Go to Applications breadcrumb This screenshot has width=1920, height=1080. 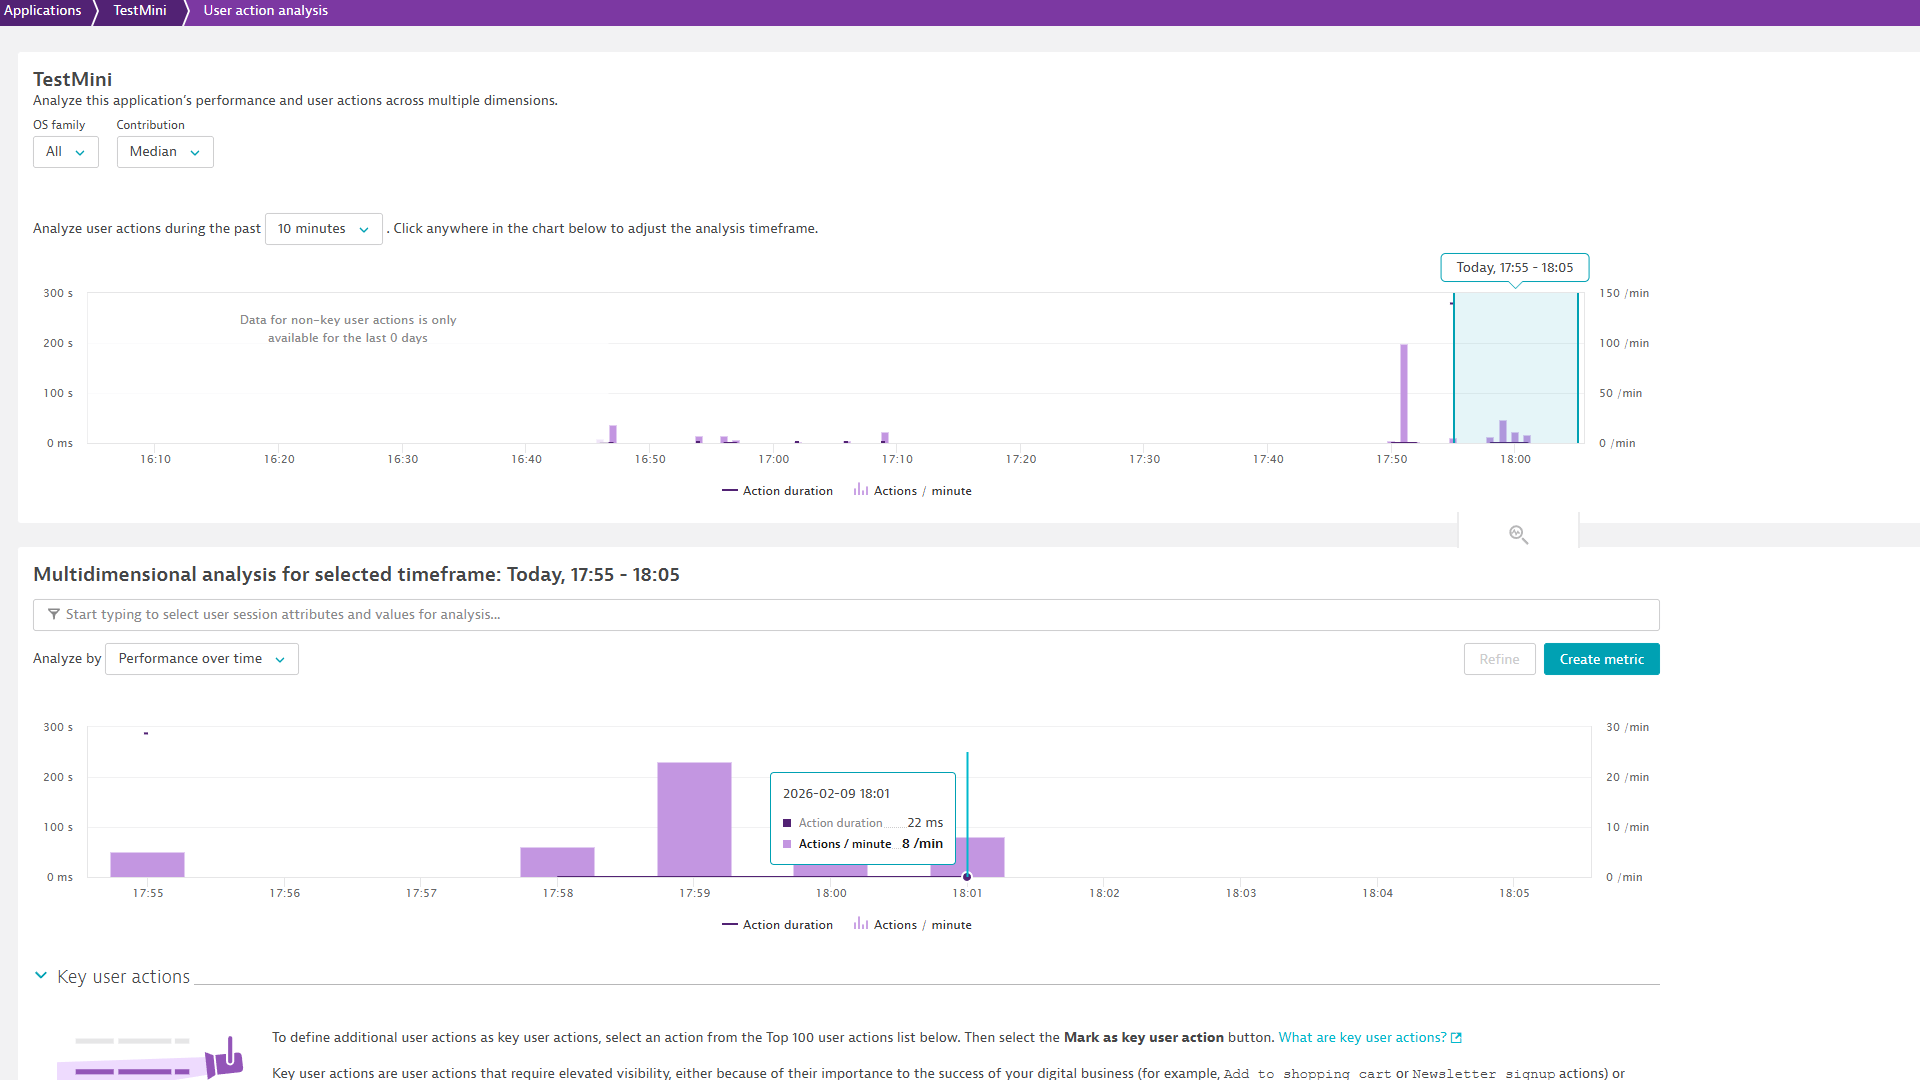43,11
